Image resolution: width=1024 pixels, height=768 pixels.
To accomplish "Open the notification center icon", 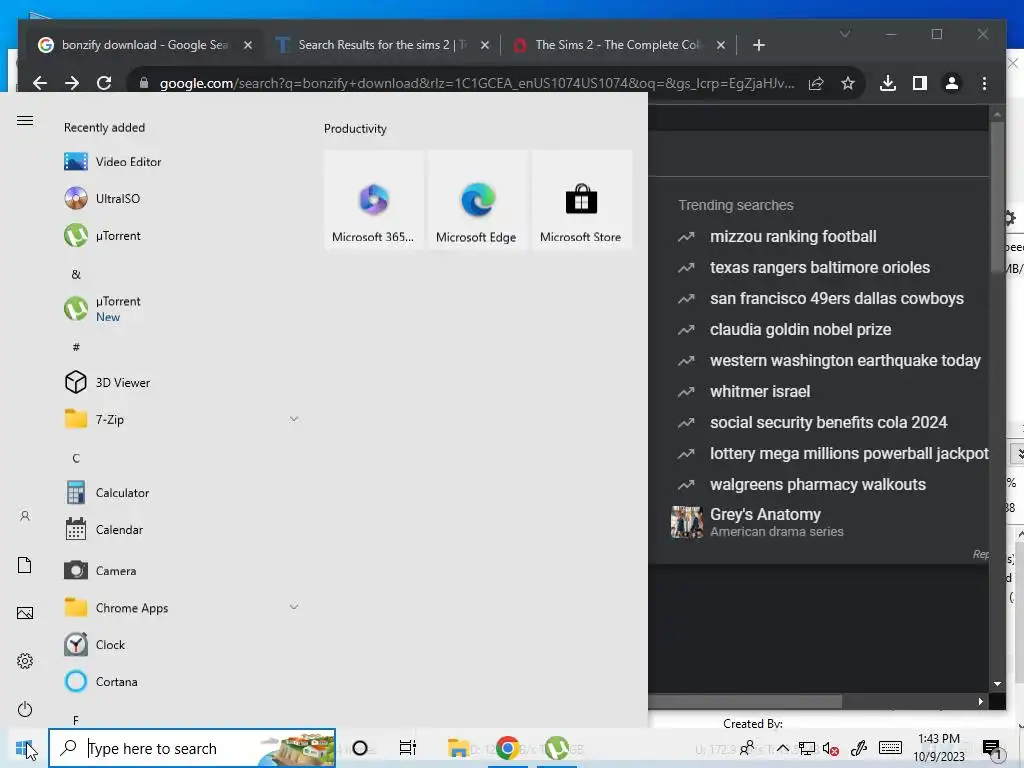I will [991, 748].
